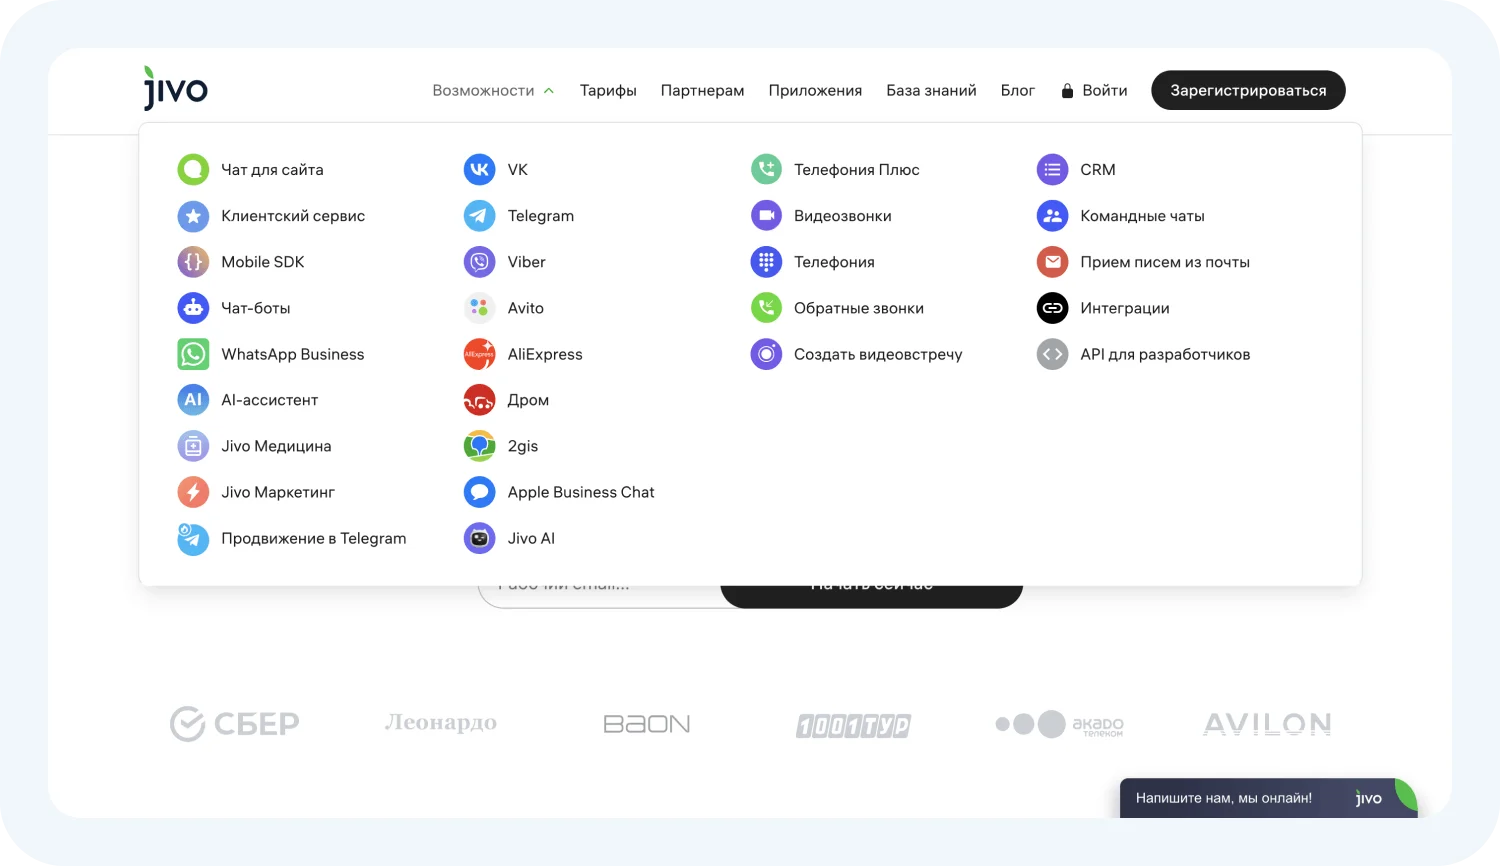The image size is (1500, 866).
Task: Click the Дром red car icon
Action: tap(480, 400)
